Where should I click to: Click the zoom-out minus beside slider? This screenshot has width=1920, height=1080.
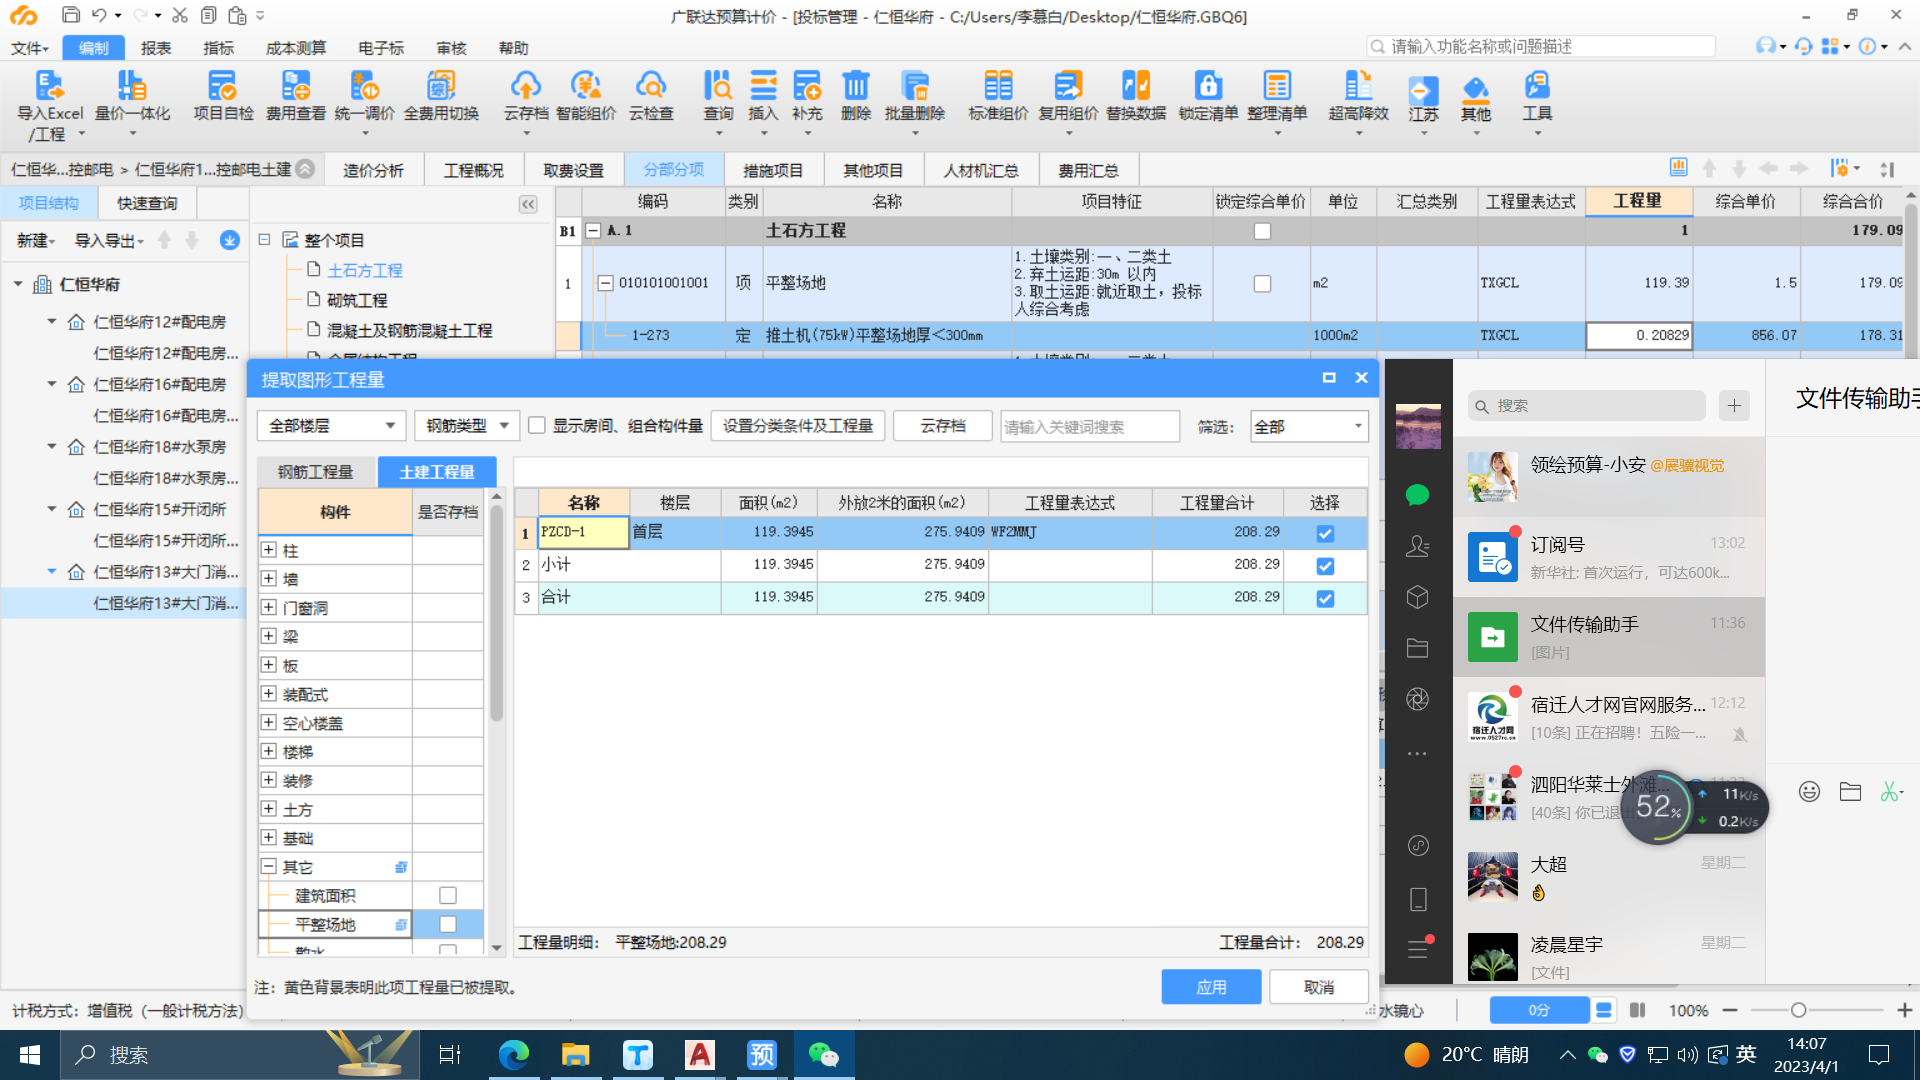pos(1730,1010)
